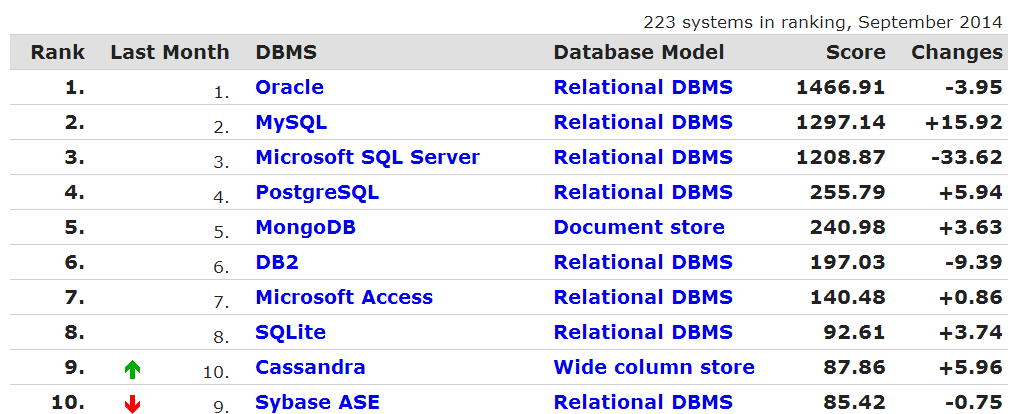Click the Database Model column header

[639, 53]
